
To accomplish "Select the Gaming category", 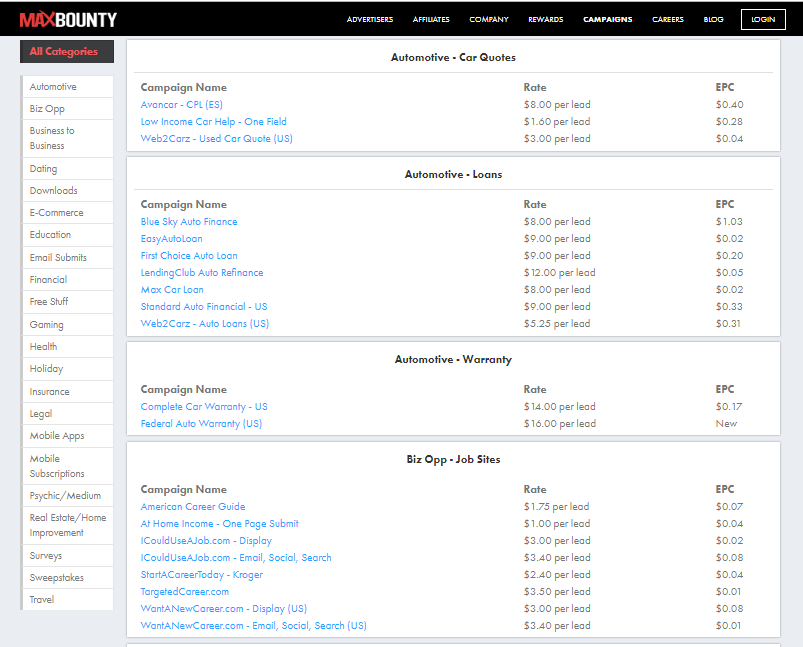I will pos(68,325).
